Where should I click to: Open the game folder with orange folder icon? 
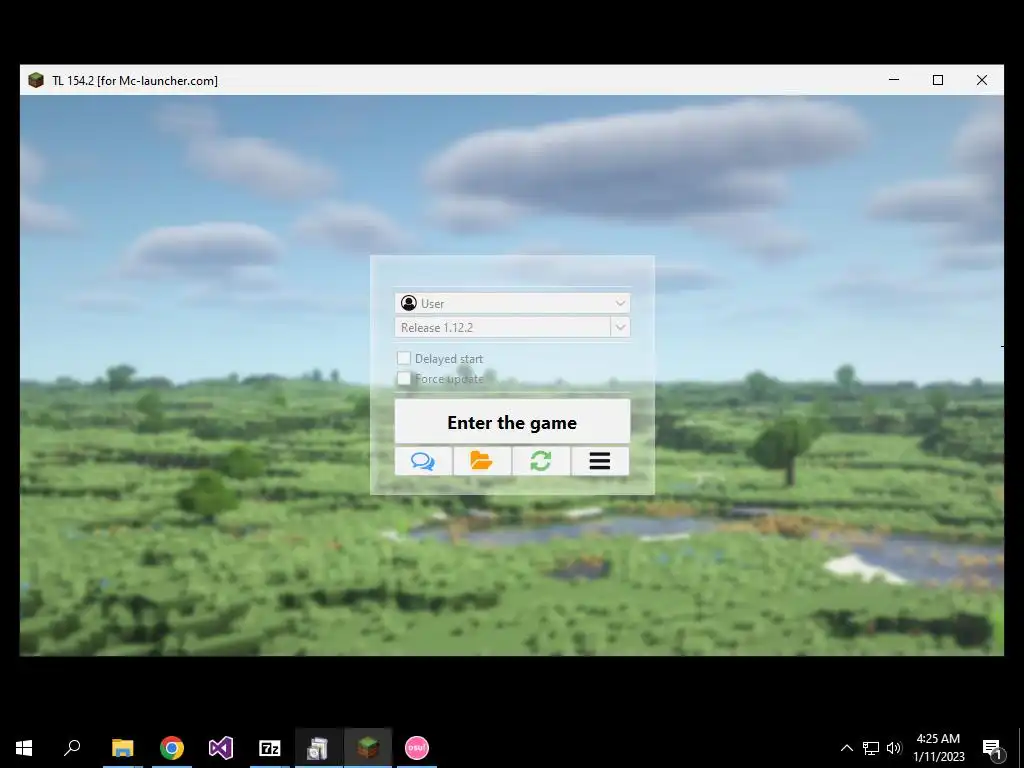482,461
